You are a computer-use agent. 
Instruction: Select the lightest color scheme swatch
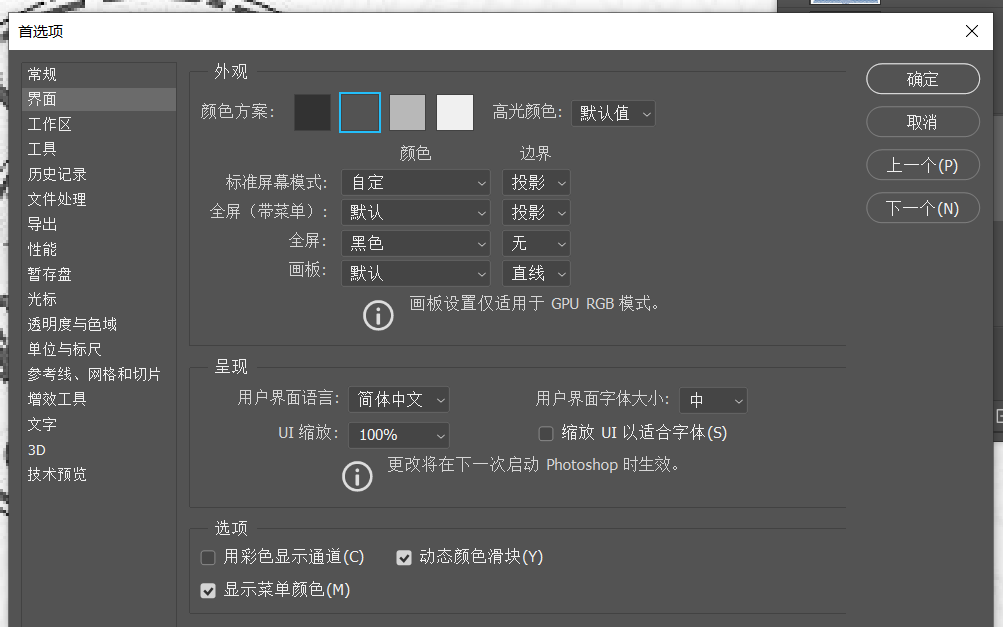click(455, 112)
